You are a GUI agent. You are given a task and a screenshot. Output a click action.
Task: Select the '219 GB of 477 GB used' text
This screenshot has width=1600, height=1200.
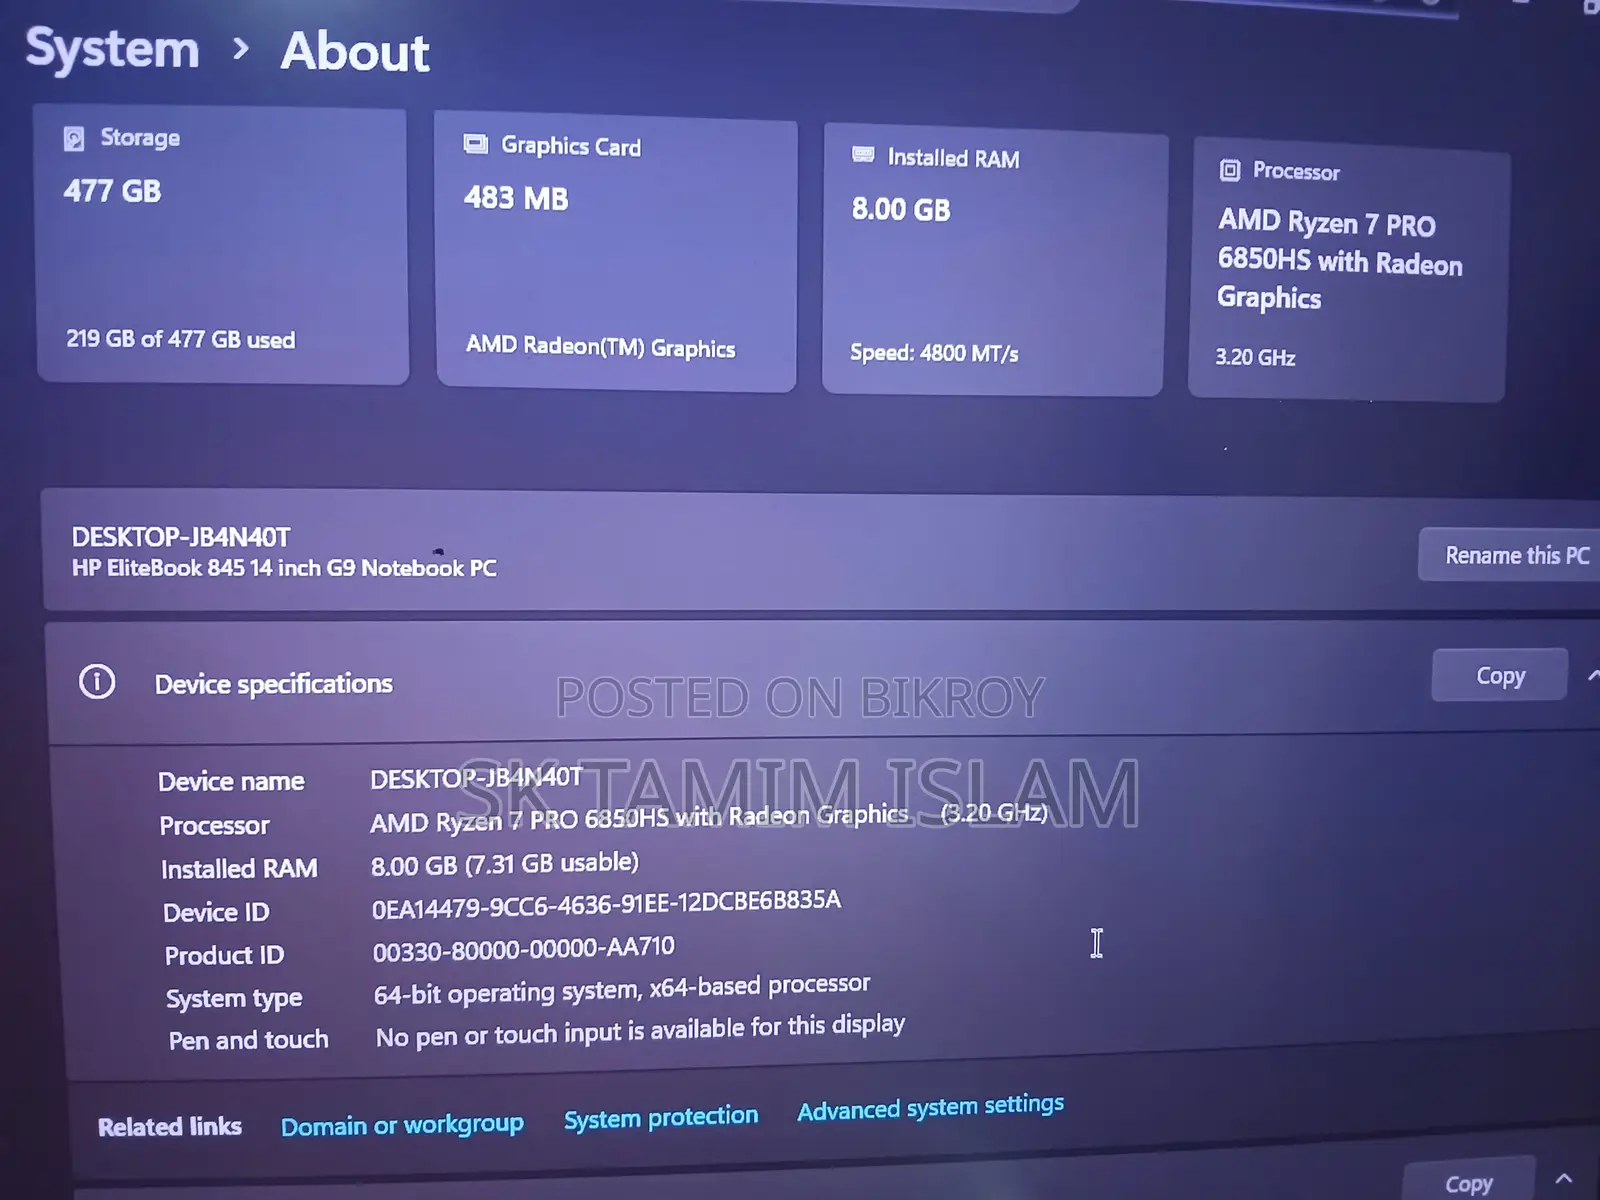click(x=181, y=339)
